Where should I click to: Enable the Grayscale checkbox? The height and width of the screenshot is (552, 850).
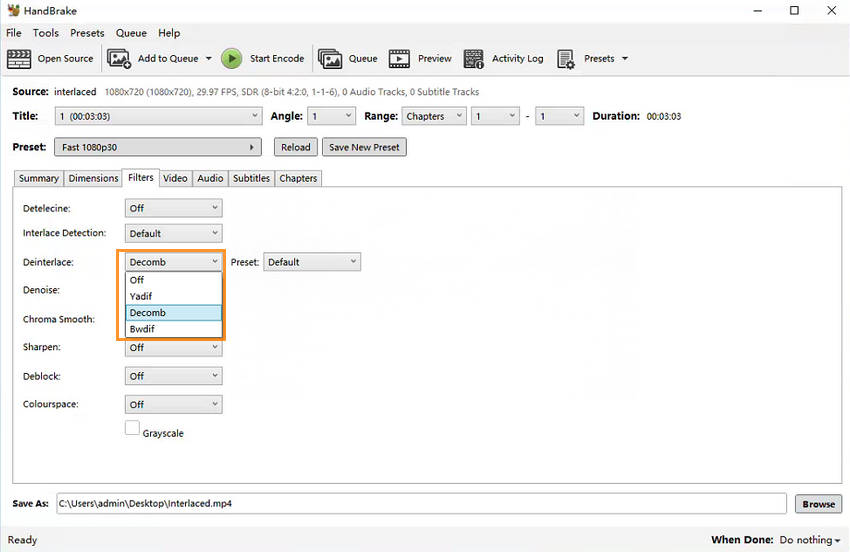132,427
